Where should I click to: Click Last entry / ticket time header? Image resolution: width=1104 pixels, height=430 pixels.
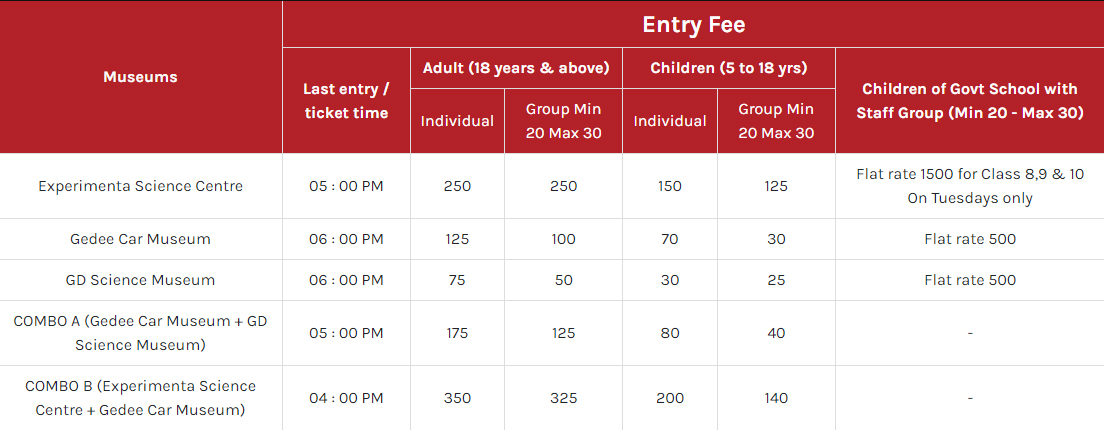point(346,101)
